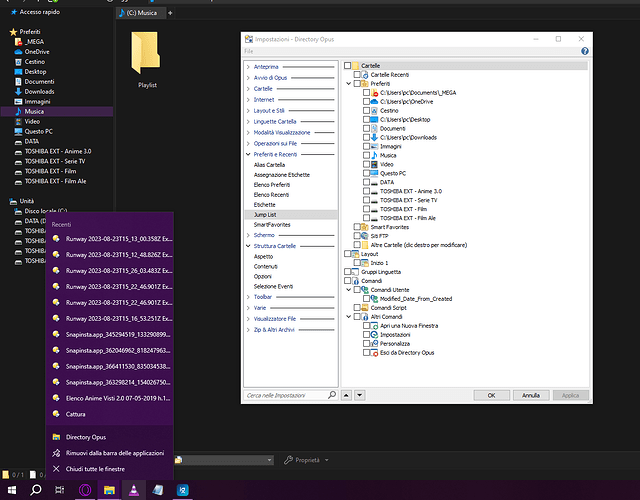Enable the Siti FTP checkbox

click(357, 236)
